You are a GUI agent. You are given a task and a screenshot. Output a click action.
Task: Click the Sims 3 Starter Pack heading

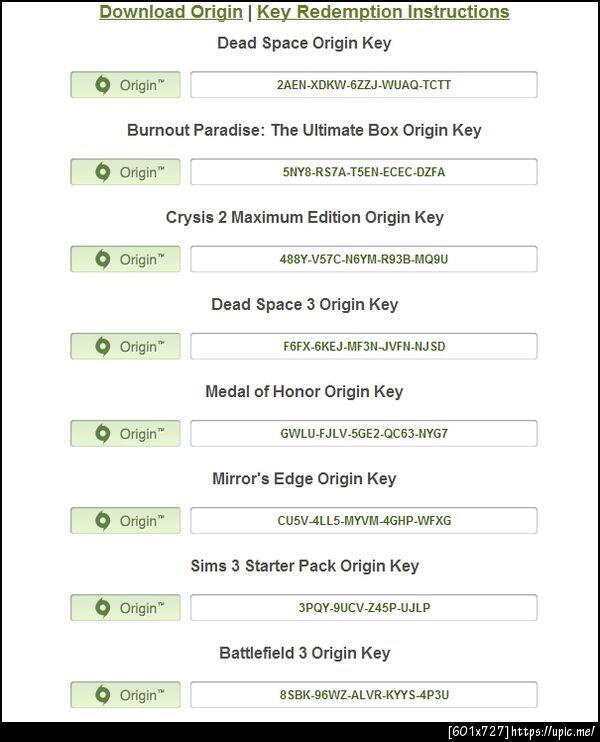click(304, 566)
